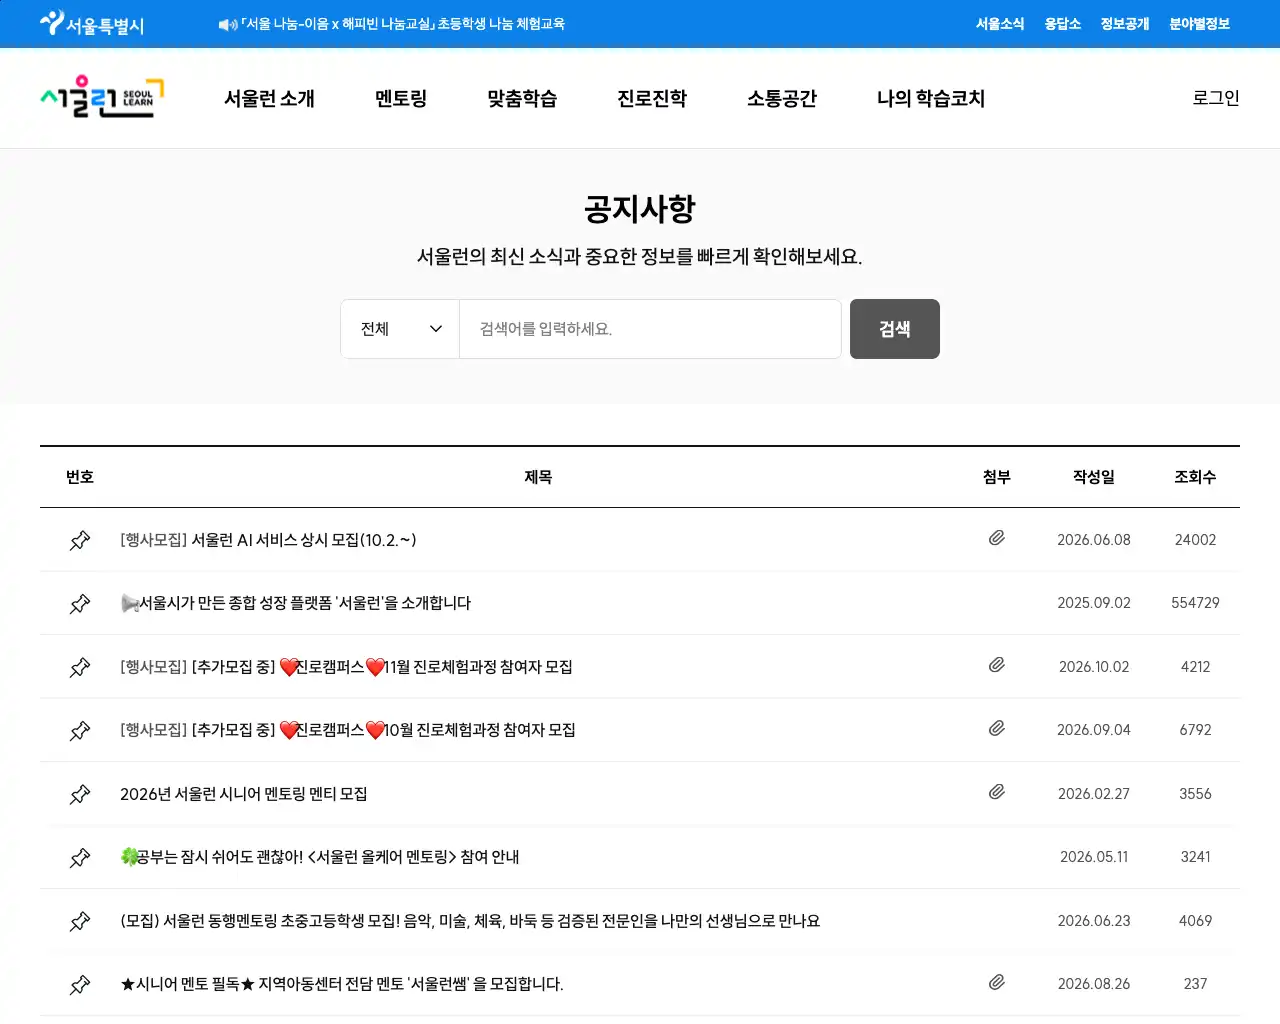Click the 검색 search button
Image resolution: width=1280 pixels, height=1024 pixels.
click(x=895, y=329)
